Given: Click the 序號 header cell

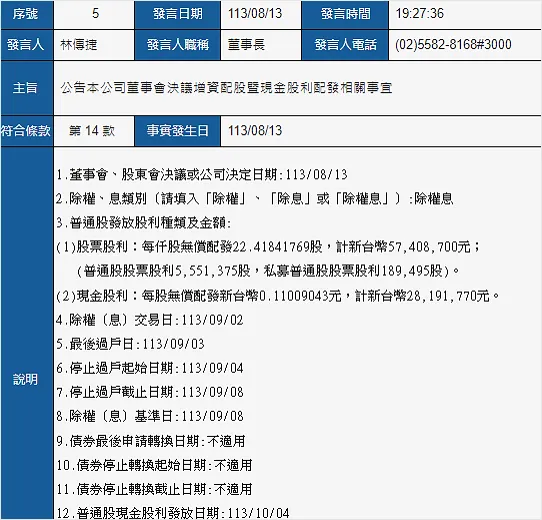Looking at the screenshot, I should point(27,15).
